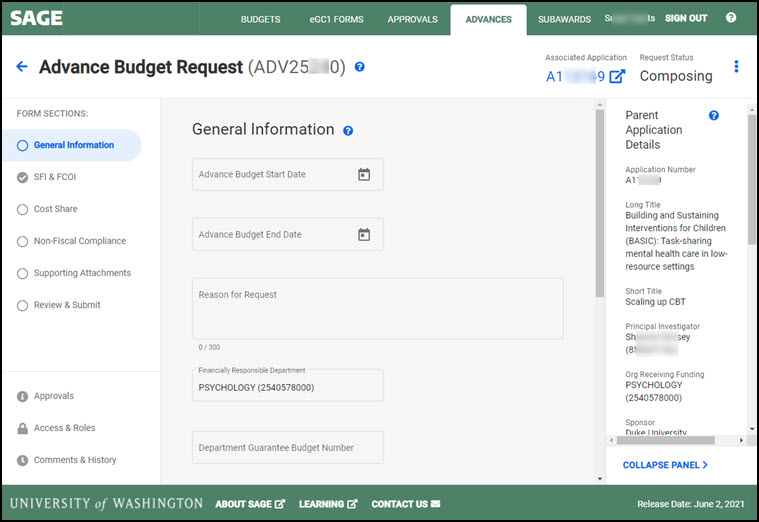Click LEARNING footer link
The width and height of the screenshot is (759, 522).
(x=328, y=504)
